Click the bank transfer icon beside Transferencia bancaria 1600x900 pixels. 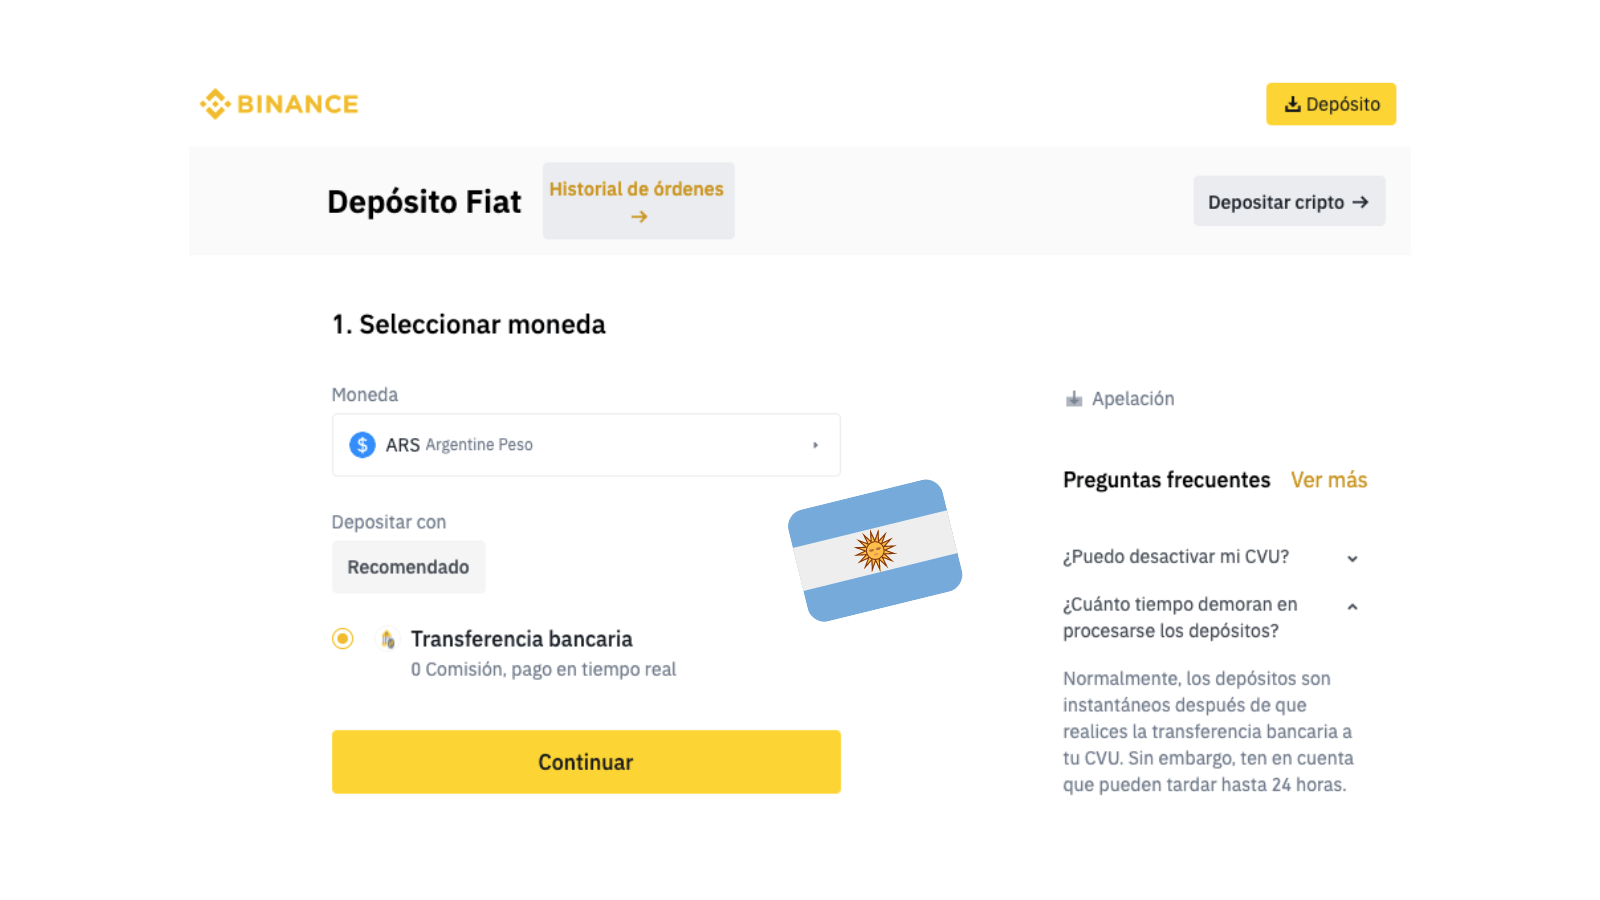pyautogui.click(x=388, y=639)
